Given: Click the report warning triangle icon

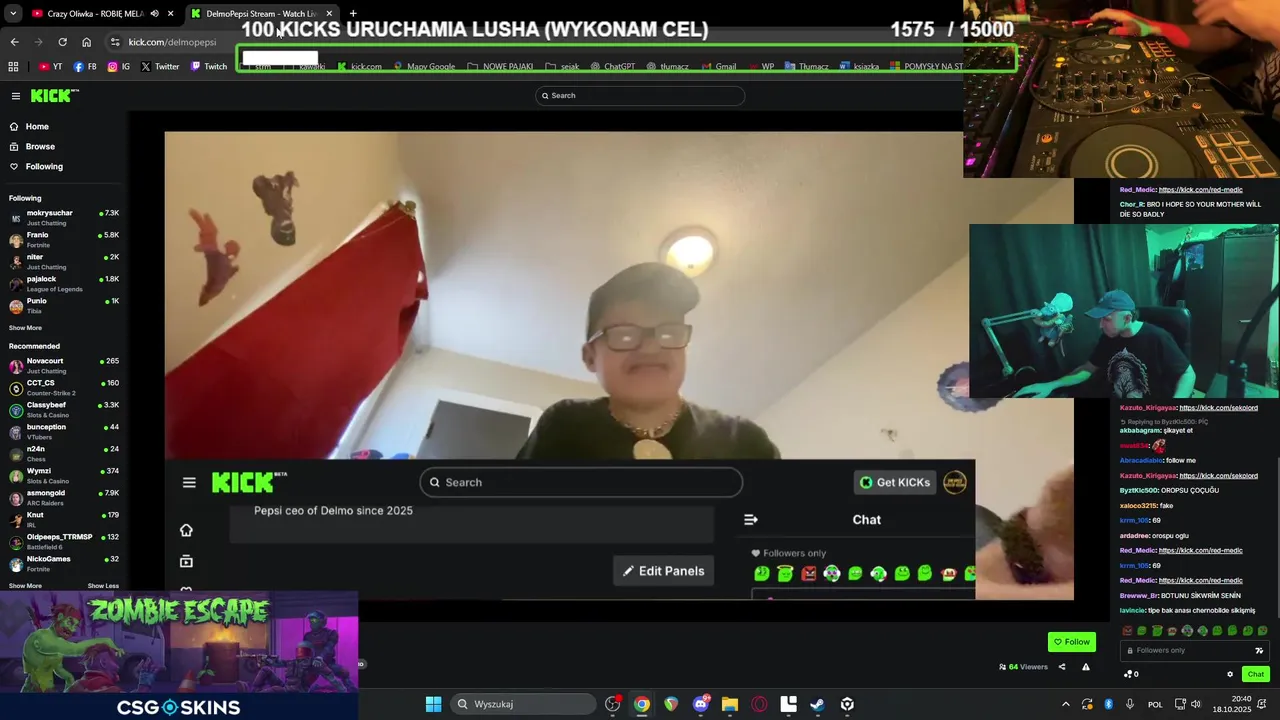Looking at the screenshot, I should (1086, 667).
